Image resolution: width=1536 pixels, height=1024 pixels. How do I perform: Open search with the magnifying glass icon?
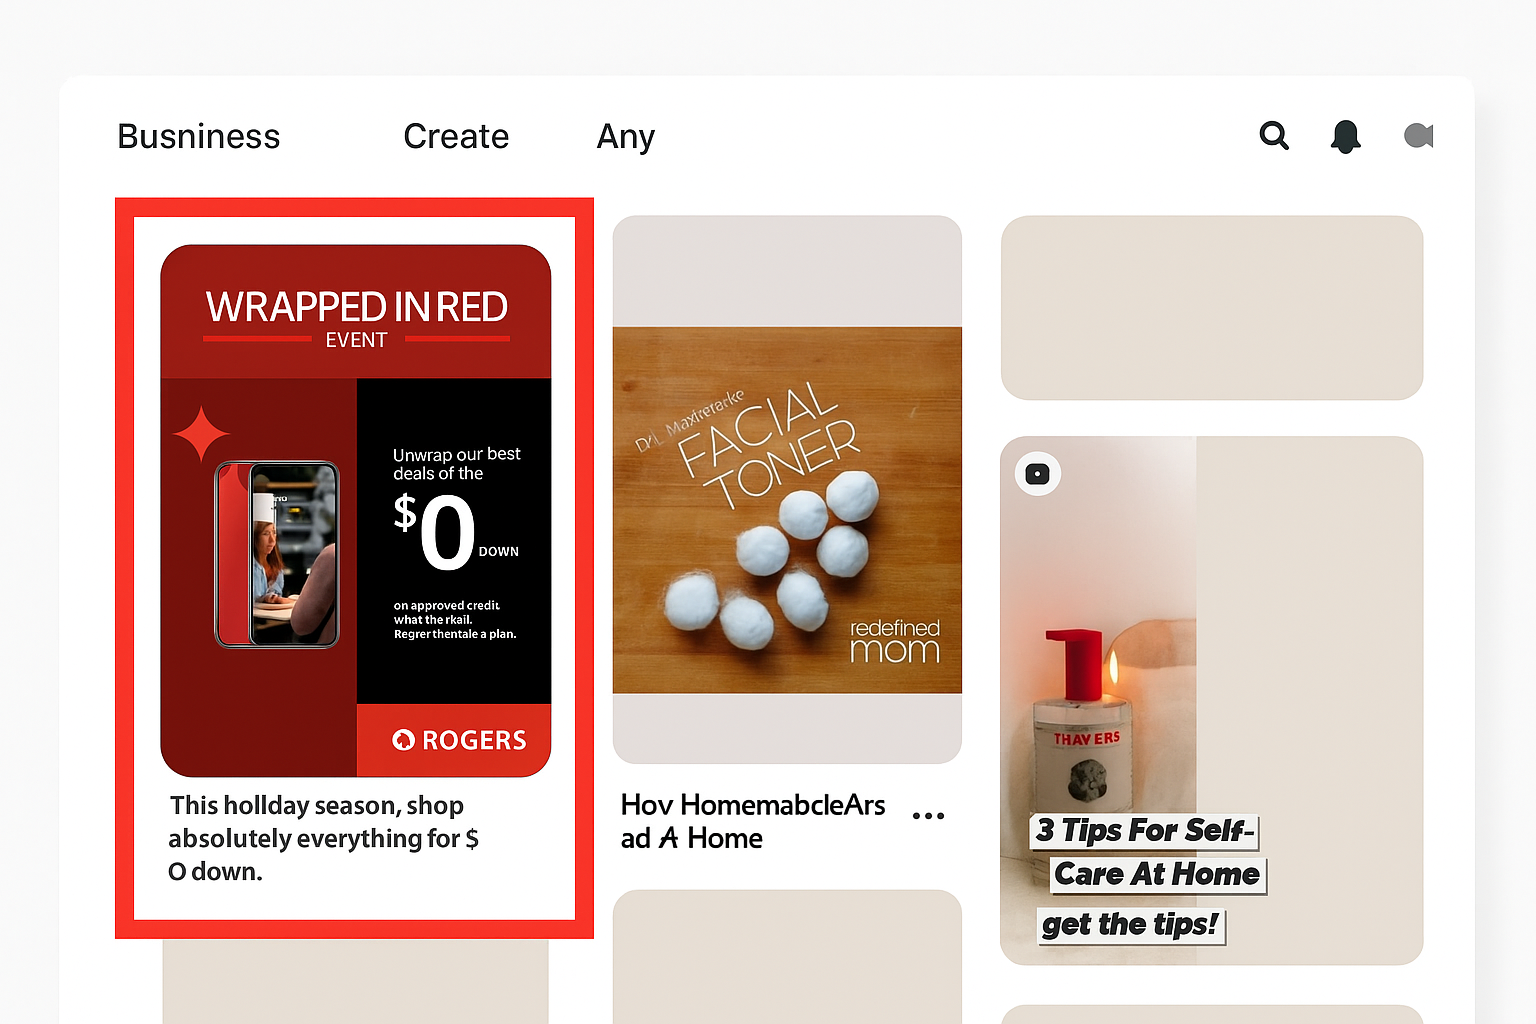coord(1274,136)
